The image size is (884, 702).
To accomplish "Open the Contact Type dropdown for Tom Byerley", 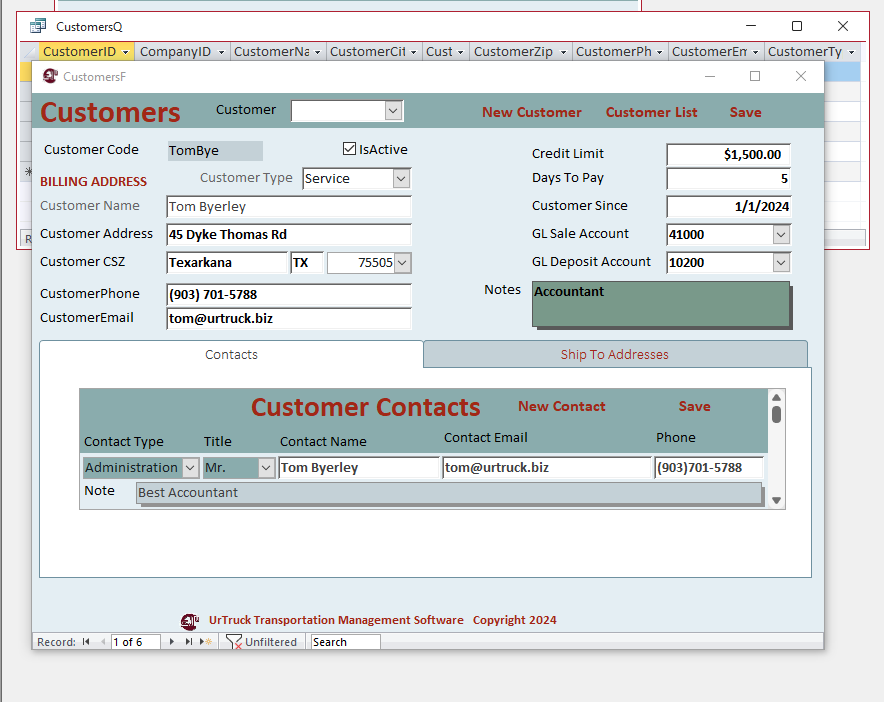I will point(189,467).
